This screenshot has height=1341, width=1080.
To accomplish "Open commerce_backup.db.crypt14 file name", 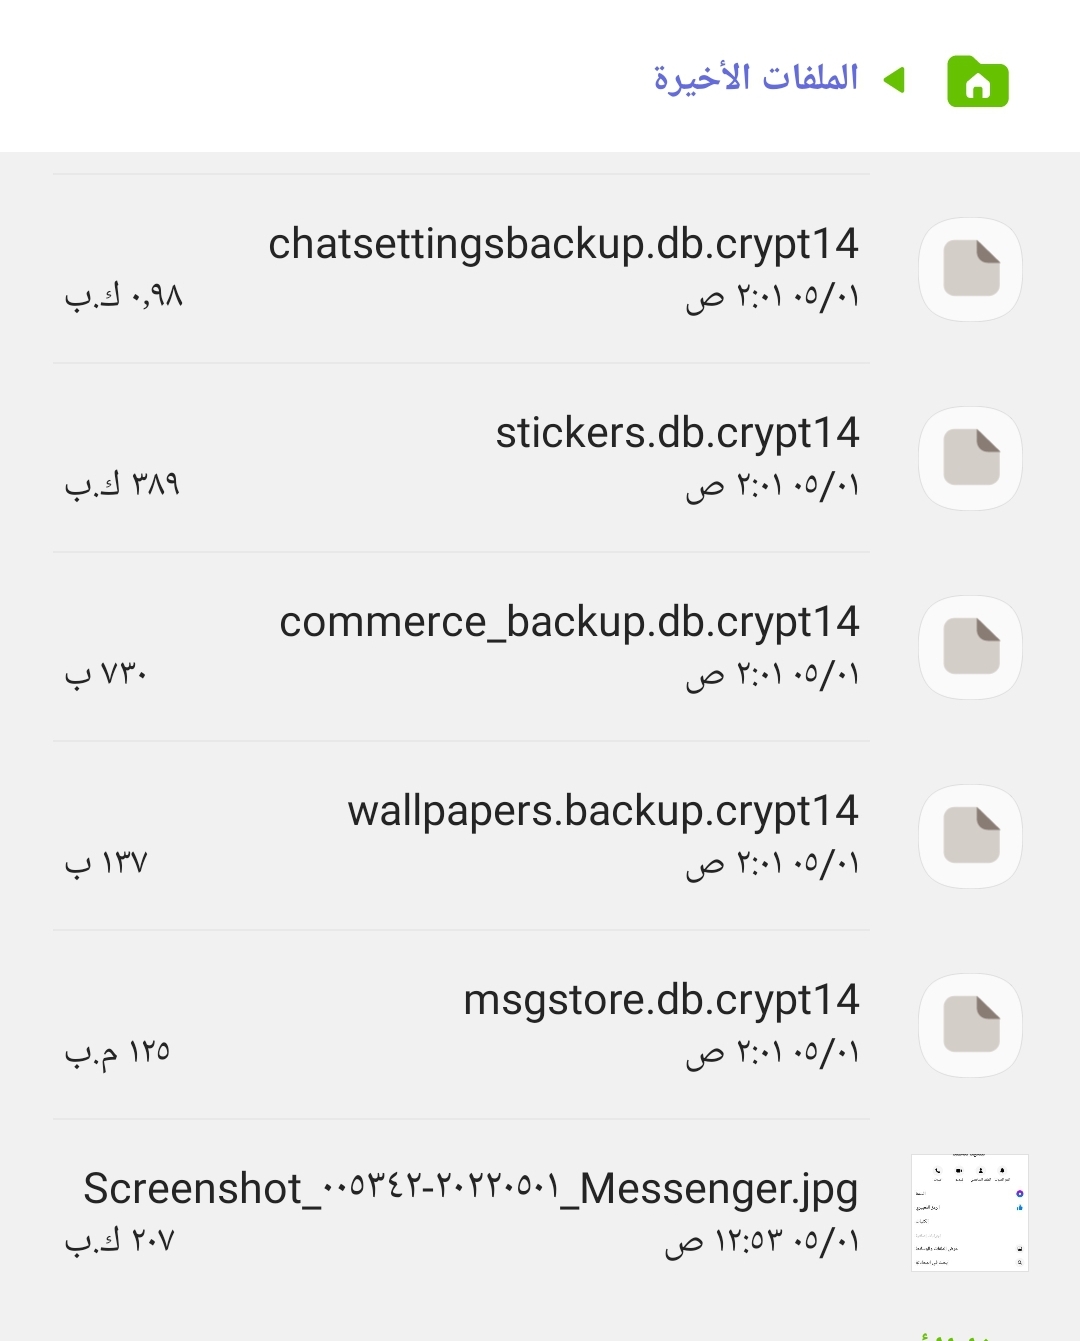I will click(569, 622).
